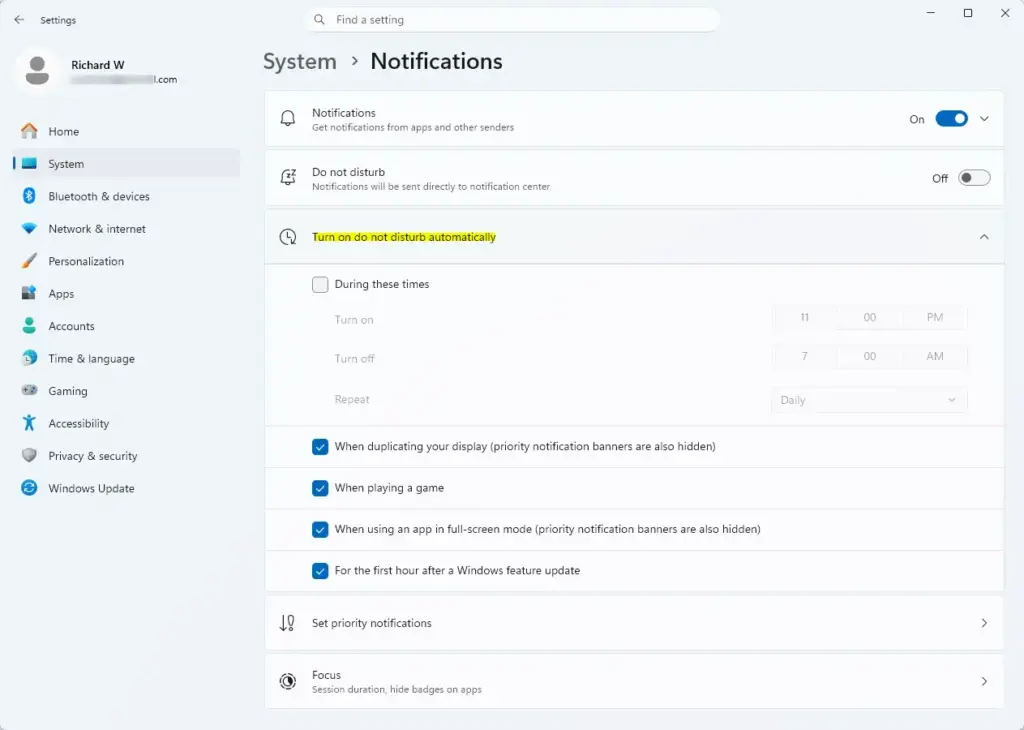
Task: Turn on the Do not disturb toggle
Action: (974, 178)
